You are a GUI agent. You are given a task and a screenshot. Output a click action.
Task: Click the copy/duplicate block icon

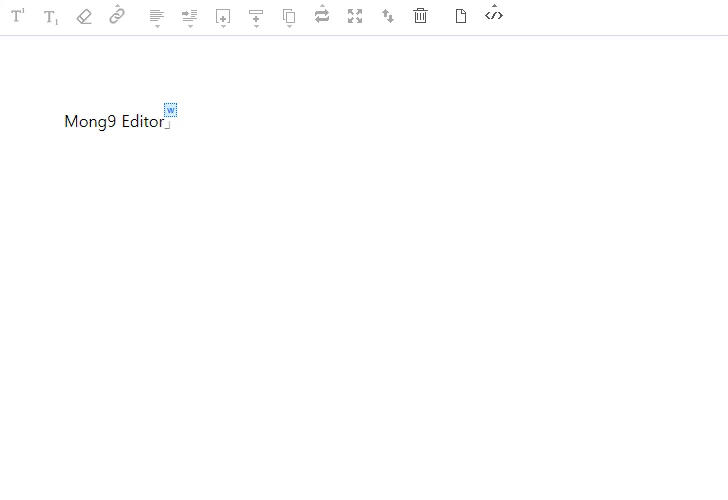(289, 17)
